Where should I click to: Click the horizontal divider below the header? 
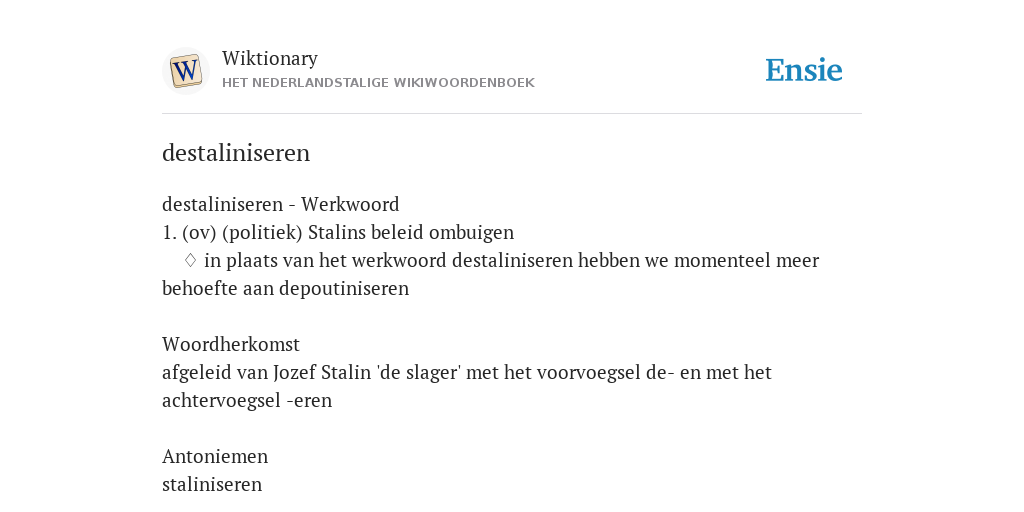point(512,114)
